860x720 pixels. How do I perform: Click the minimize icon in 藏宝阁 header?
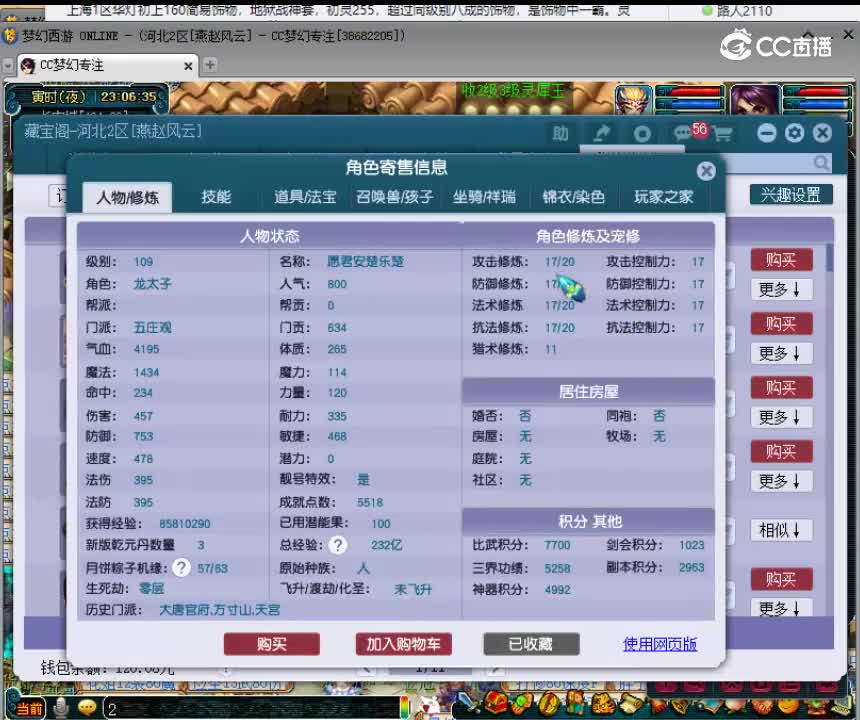coord(767,133)
